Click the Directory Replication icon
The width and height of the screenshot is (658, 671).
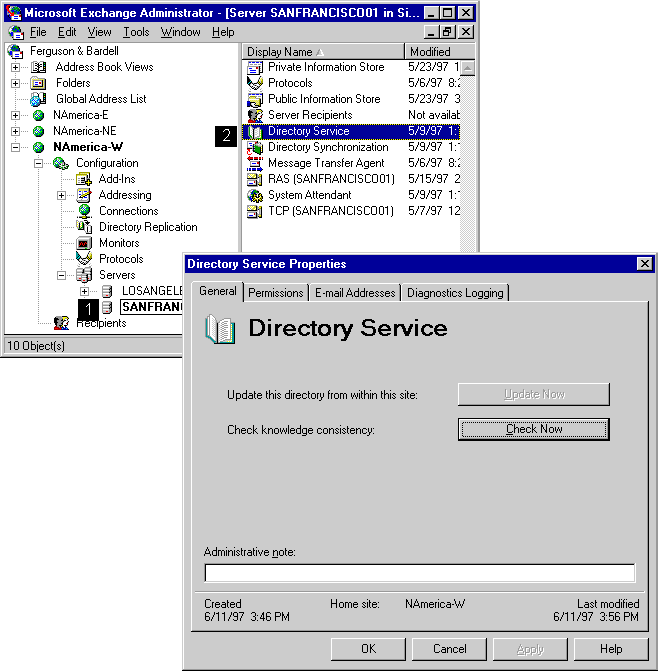click(84, 227)
